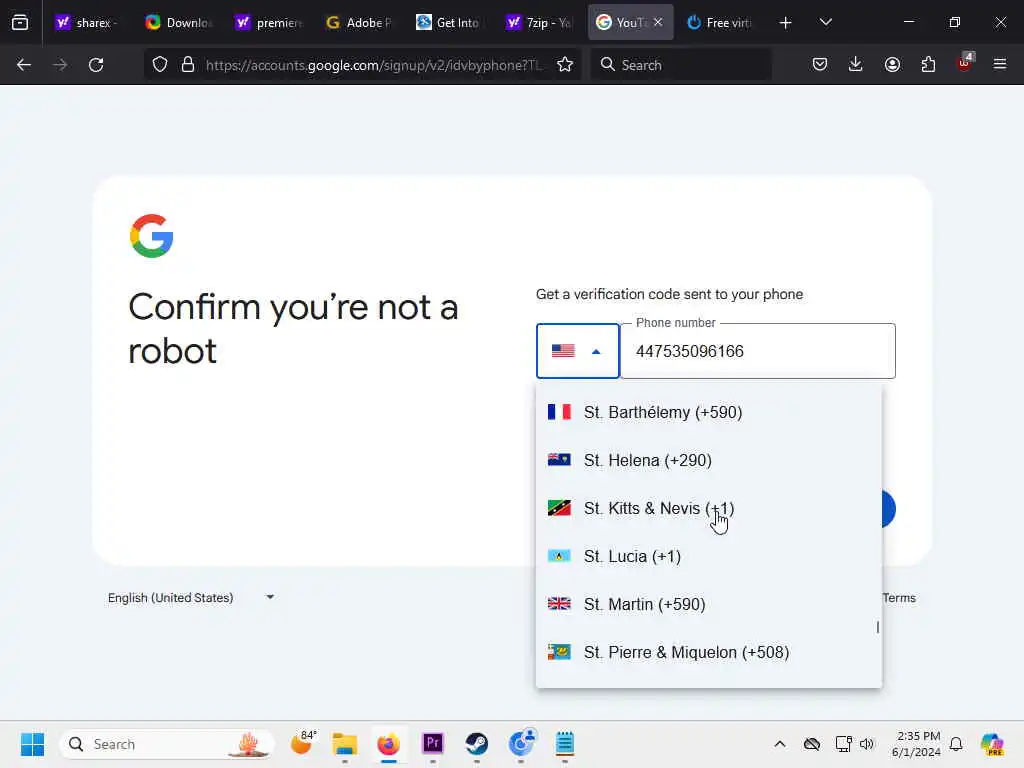The width and height of the screenshot is (1024, 768).
Task: Click the browser Search box
Action: point(680,65)
